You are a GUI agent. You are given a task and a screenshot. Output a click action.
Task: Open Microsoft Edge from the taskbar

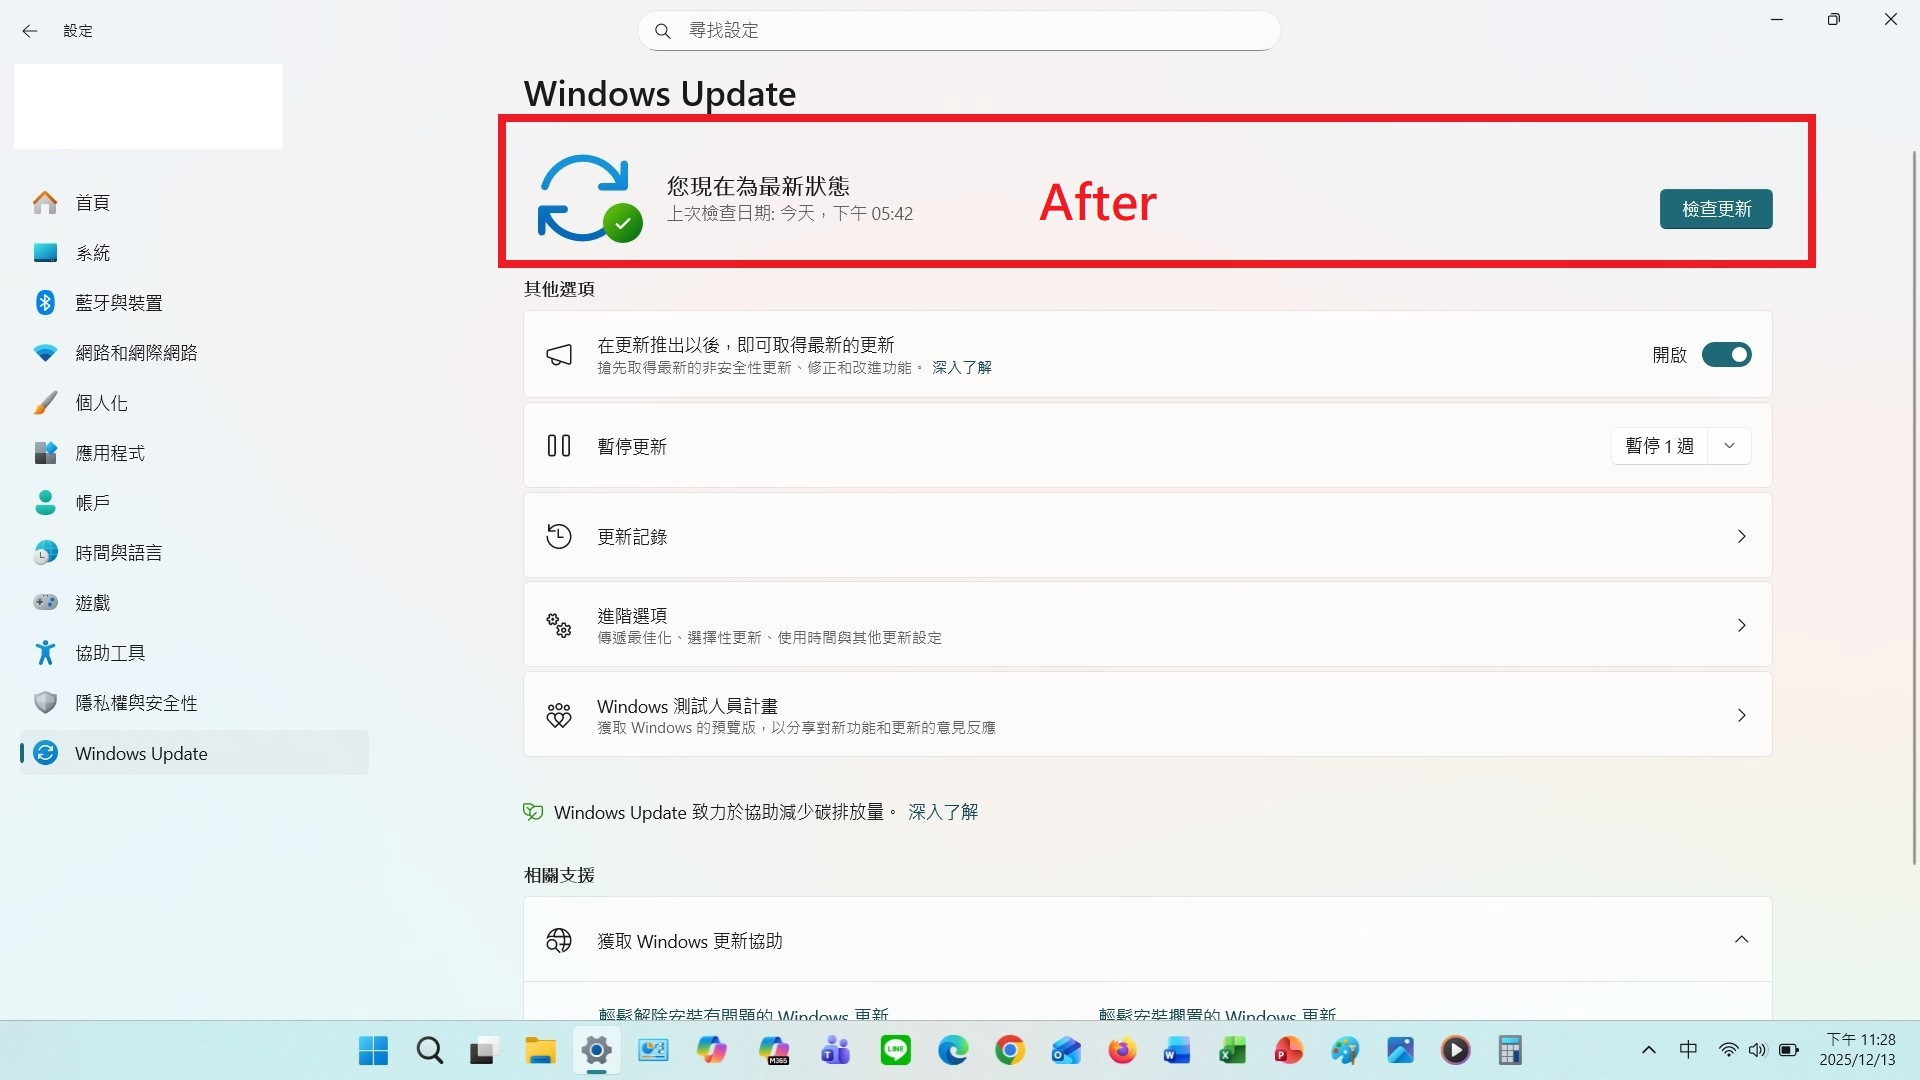pos(953,1051)
